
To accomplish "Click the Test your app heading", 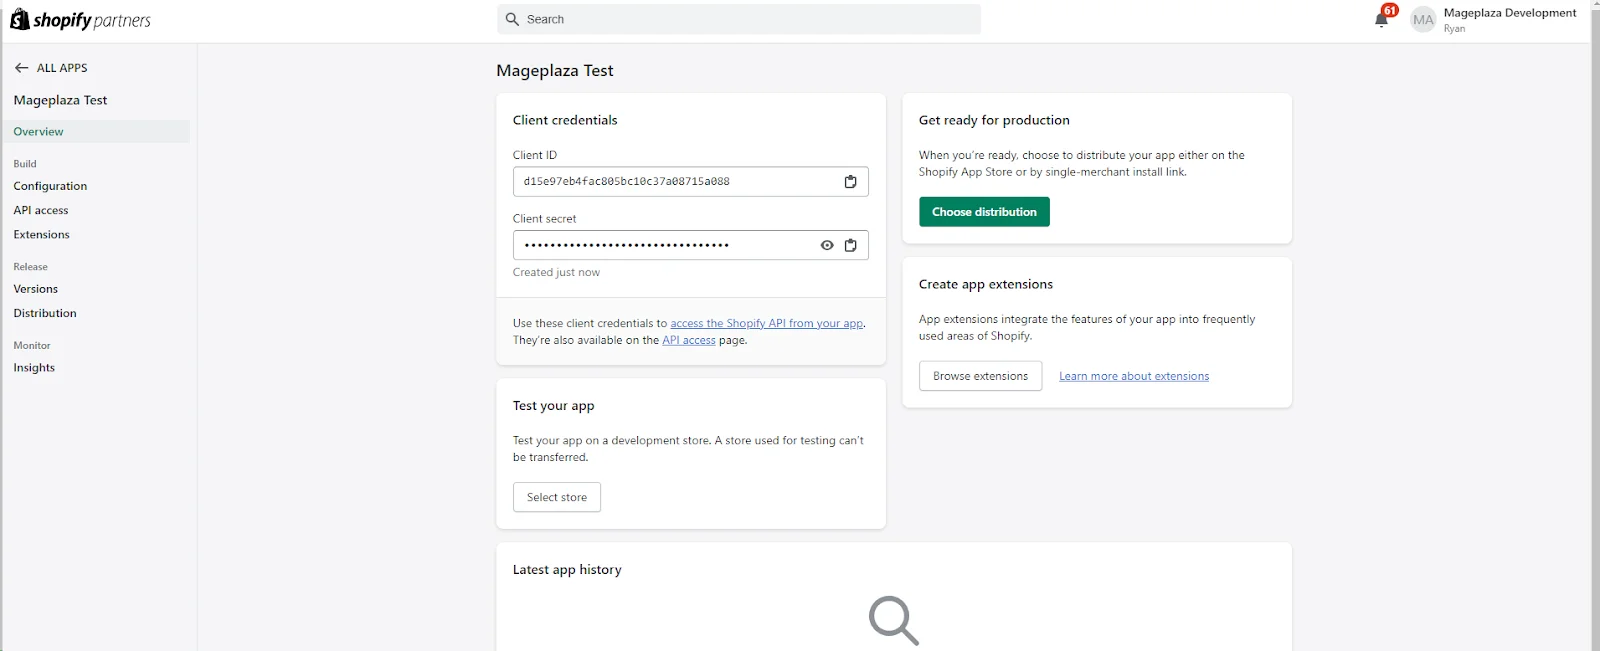I will pos(553,406).
